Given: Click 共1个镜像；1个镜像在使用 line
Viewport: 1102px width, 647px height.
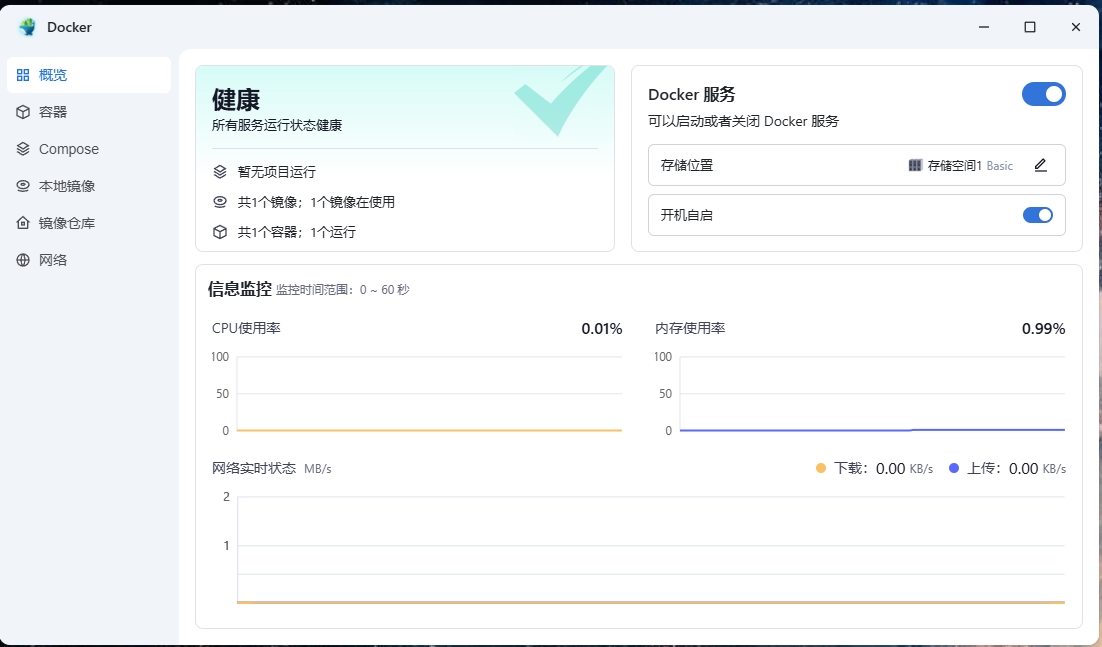Looking at the screenshot, I should [316, 202].
